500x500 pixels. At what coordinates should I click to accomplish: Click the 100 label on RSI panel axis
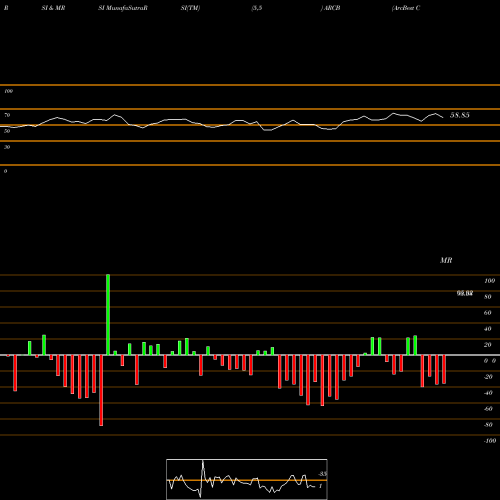(x=8, y=91)
